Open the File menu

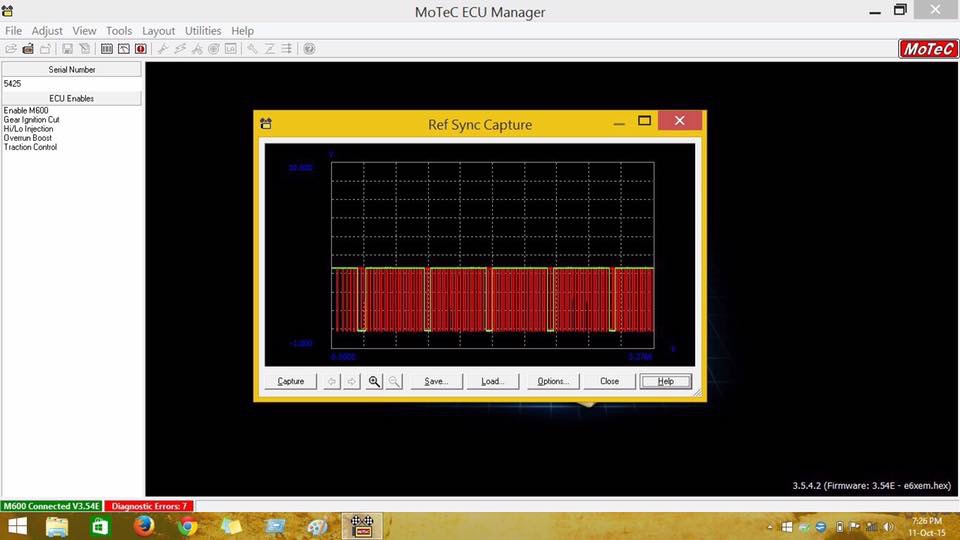pos(13,31)
